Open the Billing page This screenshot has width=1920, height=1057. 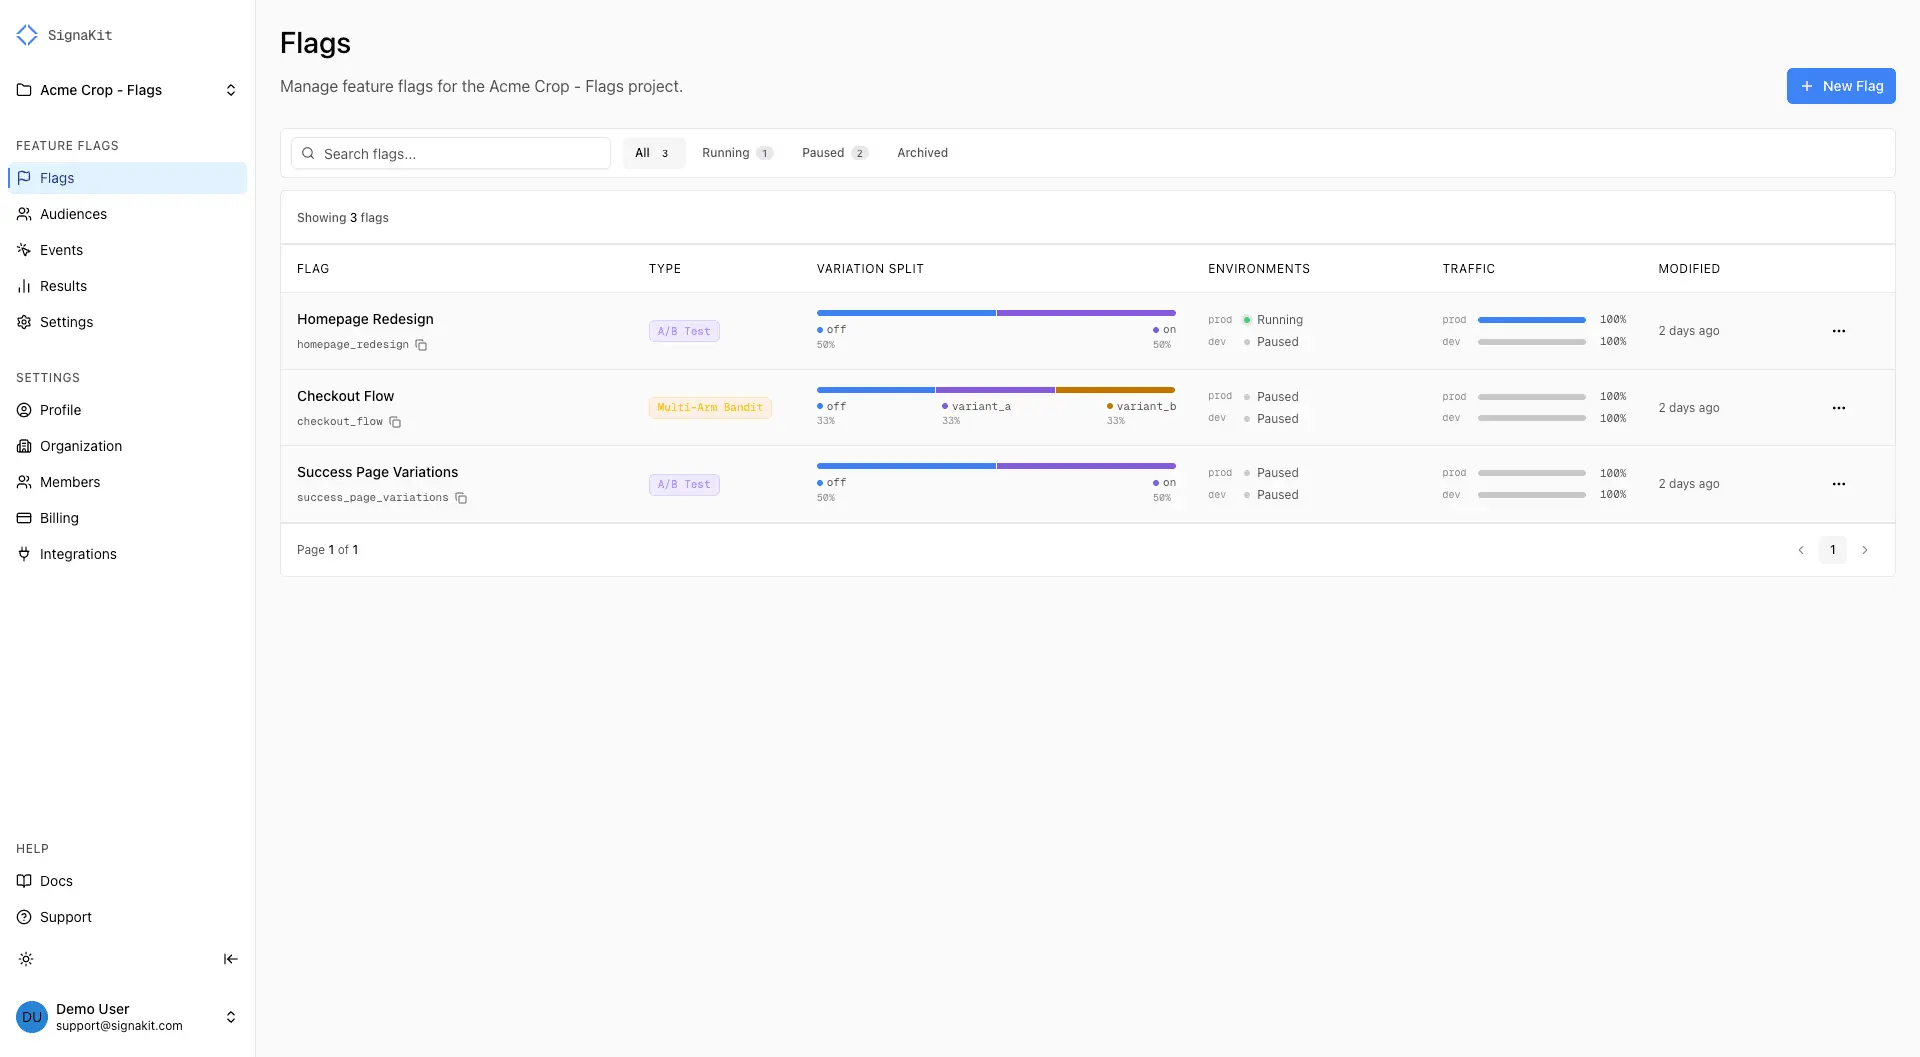point(127,518)
